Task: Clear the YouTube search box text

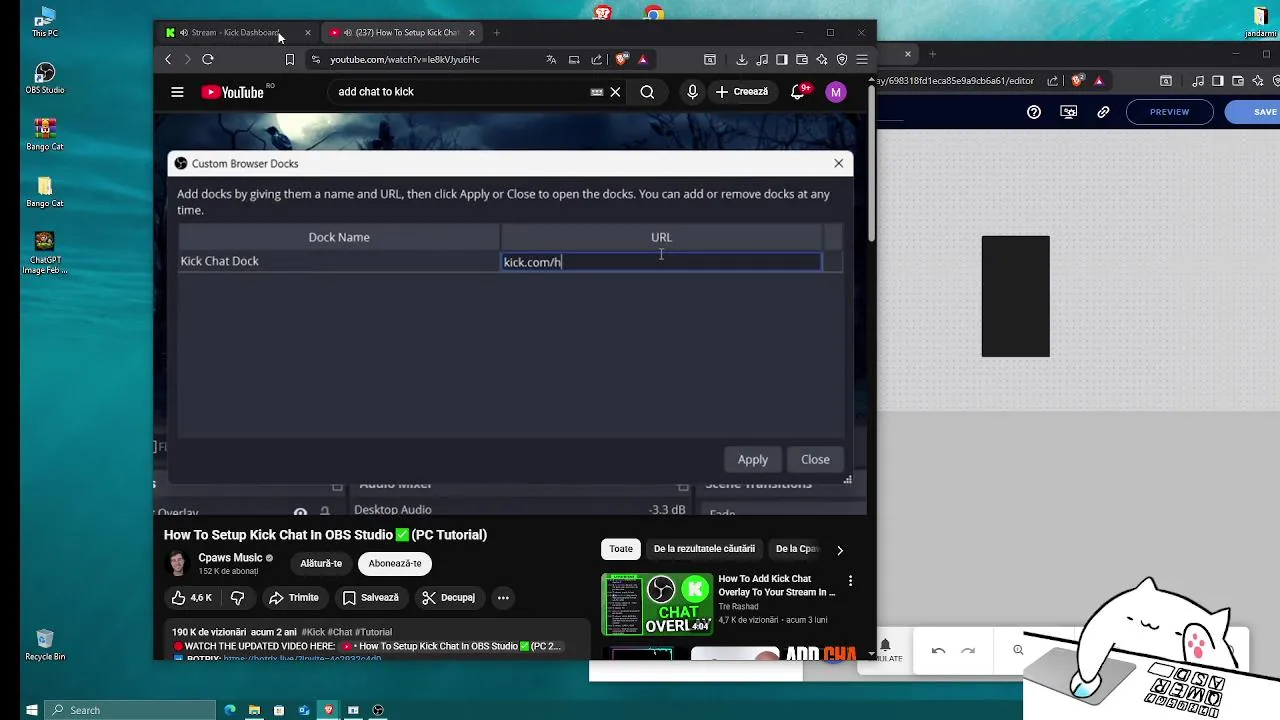Action: tap(615, 92)
